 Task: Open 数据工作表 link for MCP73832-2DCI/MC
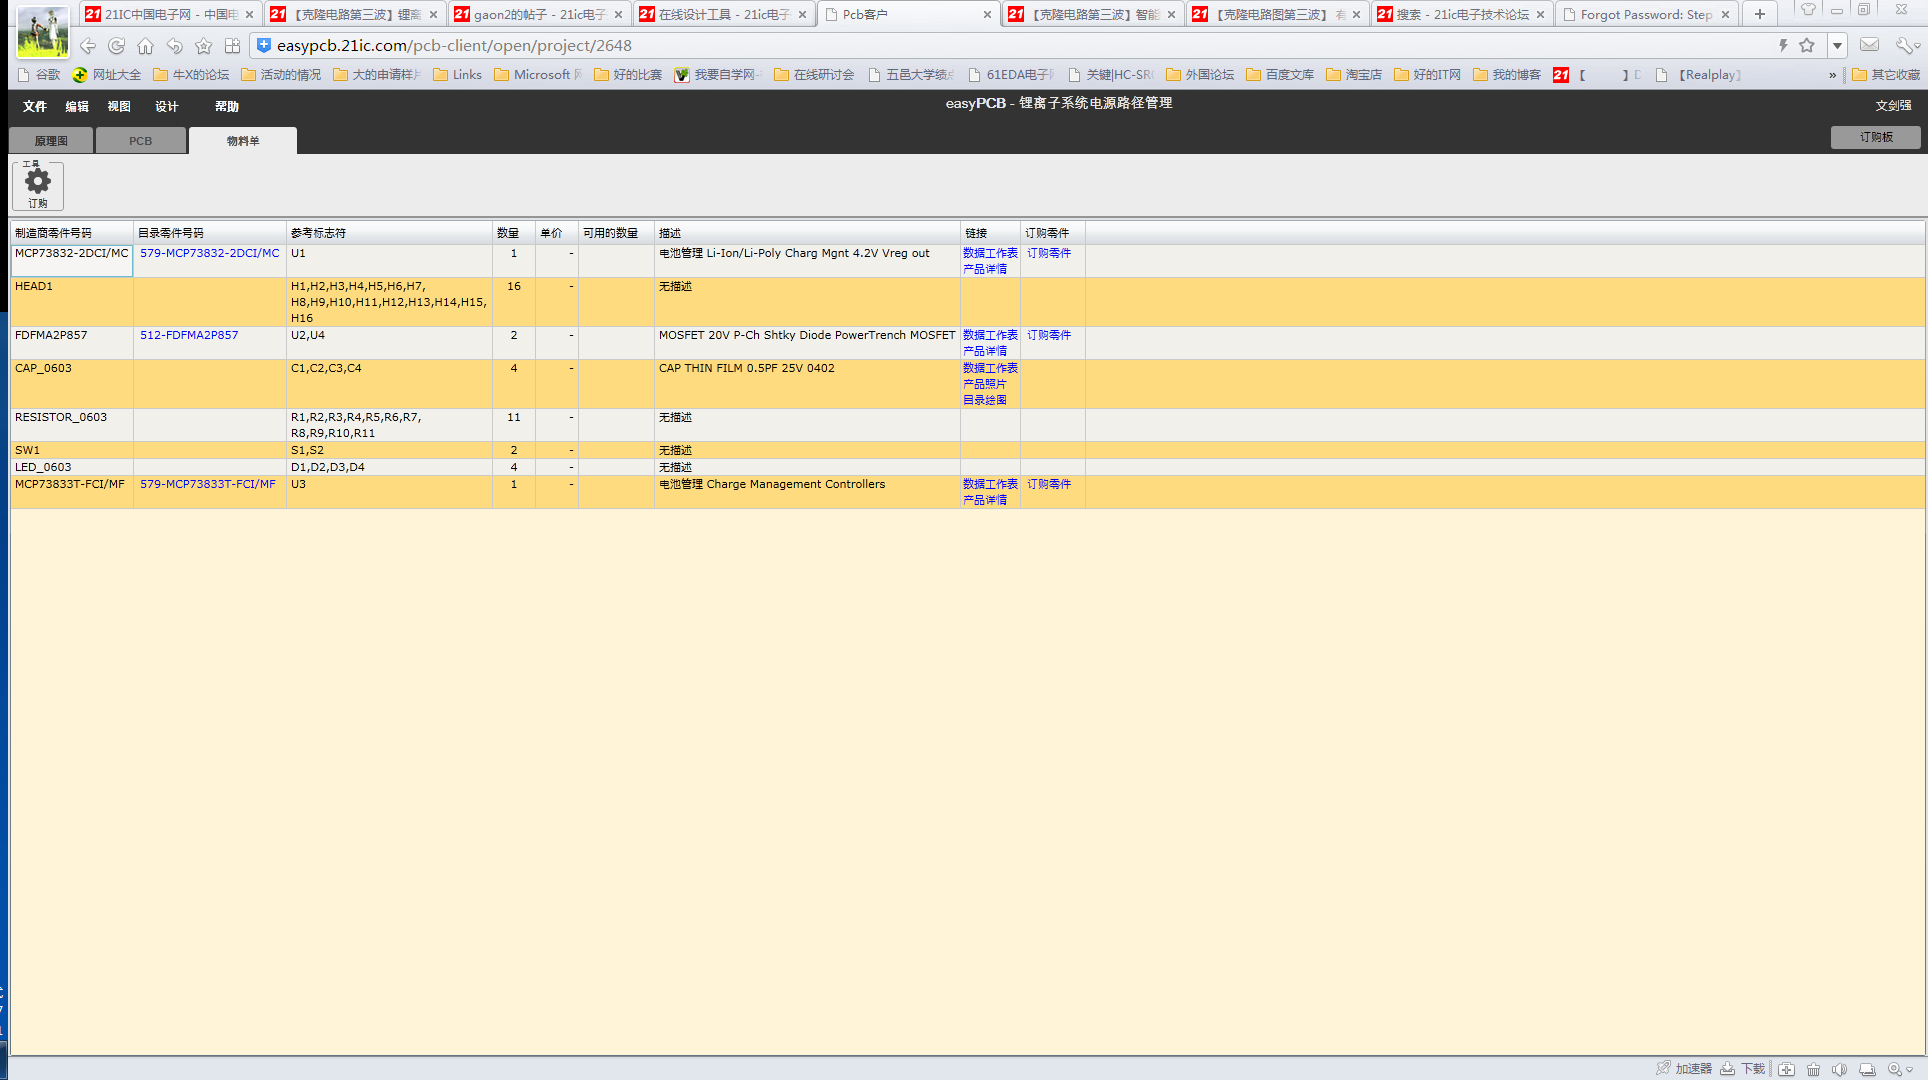point(990,253)
